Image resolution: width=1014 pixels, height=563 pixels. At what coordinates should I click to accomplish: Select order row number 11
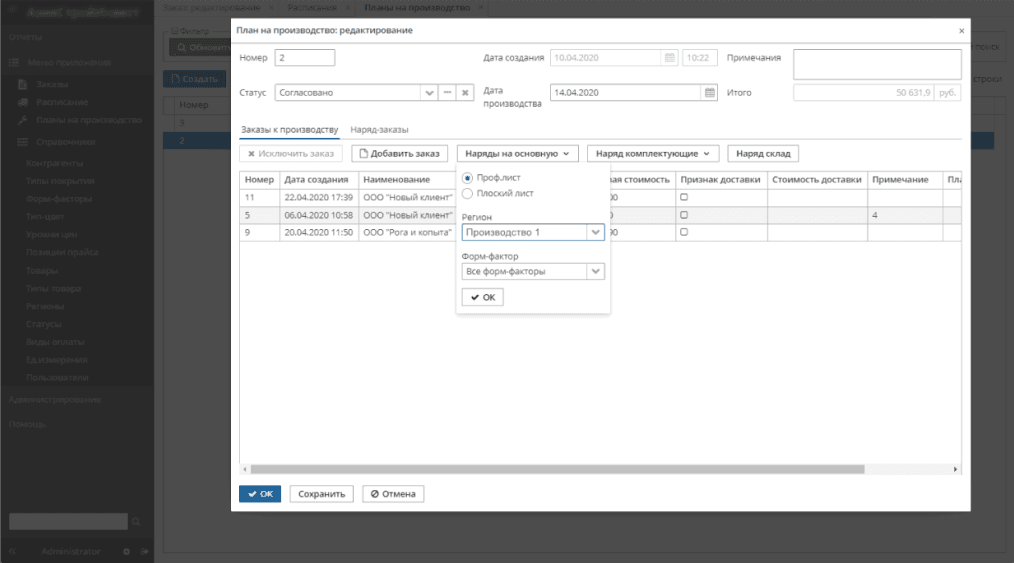click(x=600, y=197)
